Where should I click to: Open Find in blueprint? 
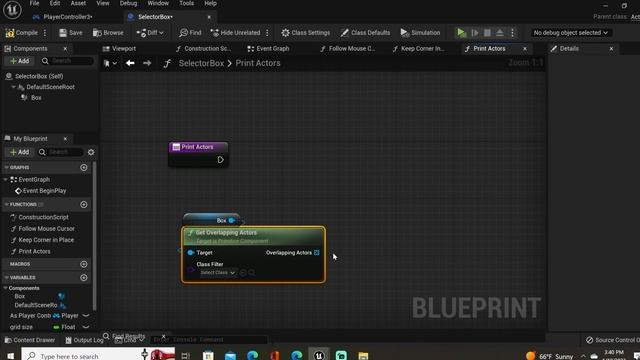[x=190, y=33]
